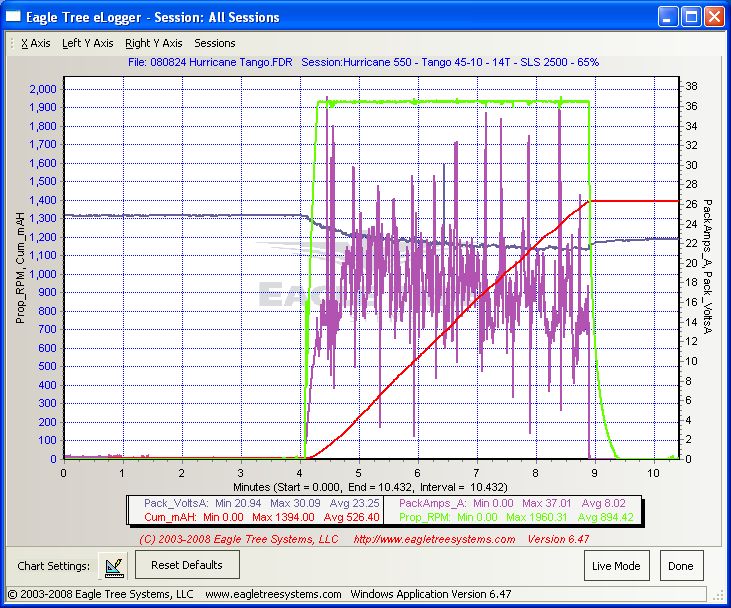The height and width of the screenshot is (608, 731).
Task: Click the Minutes axis summary label
Action: [370, 487]
